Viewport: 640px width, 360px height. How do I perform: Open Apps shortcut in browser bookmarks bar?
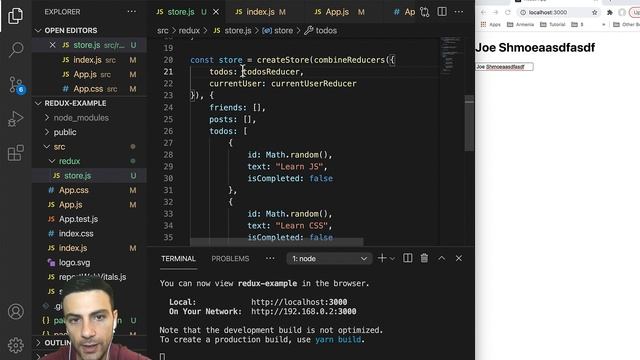pos(490,24)
